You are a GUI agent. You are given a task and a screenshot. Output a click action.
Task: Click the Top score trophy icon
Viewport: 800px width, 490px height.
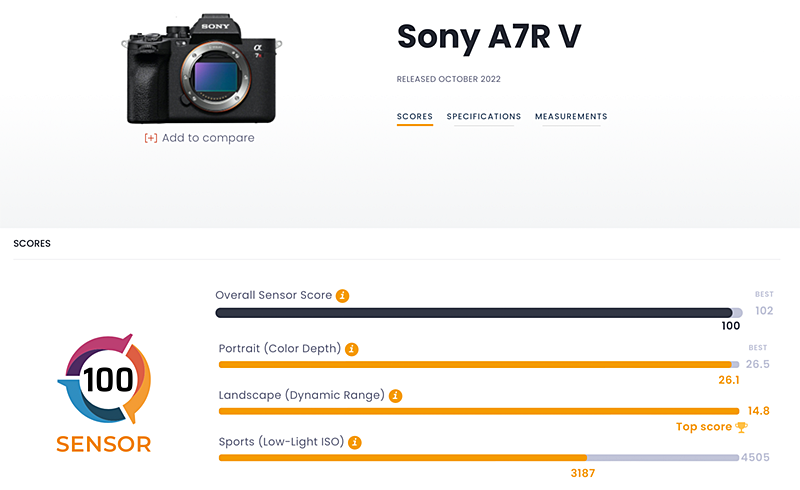pyautogui.click(x=741, y=427)
